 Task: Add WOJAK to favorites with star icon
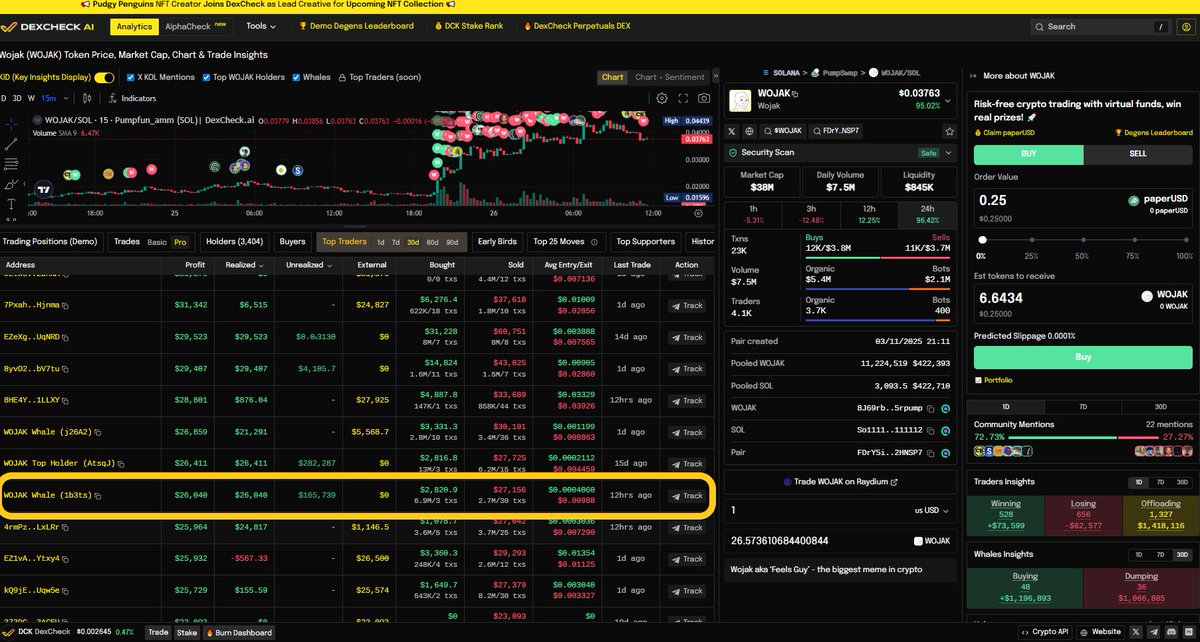click(948, 131)
